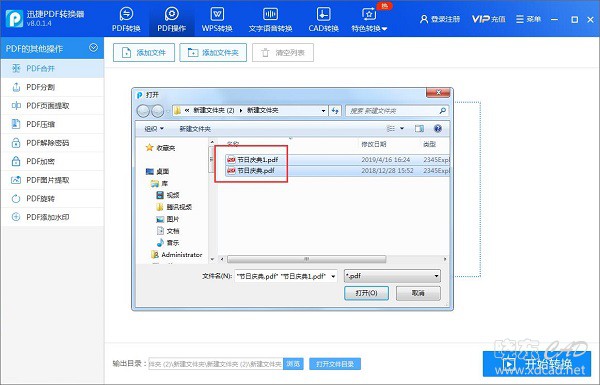600x385 pixels.
Task: Click 打开文件目录 button
Action: (x=335, y=364)
